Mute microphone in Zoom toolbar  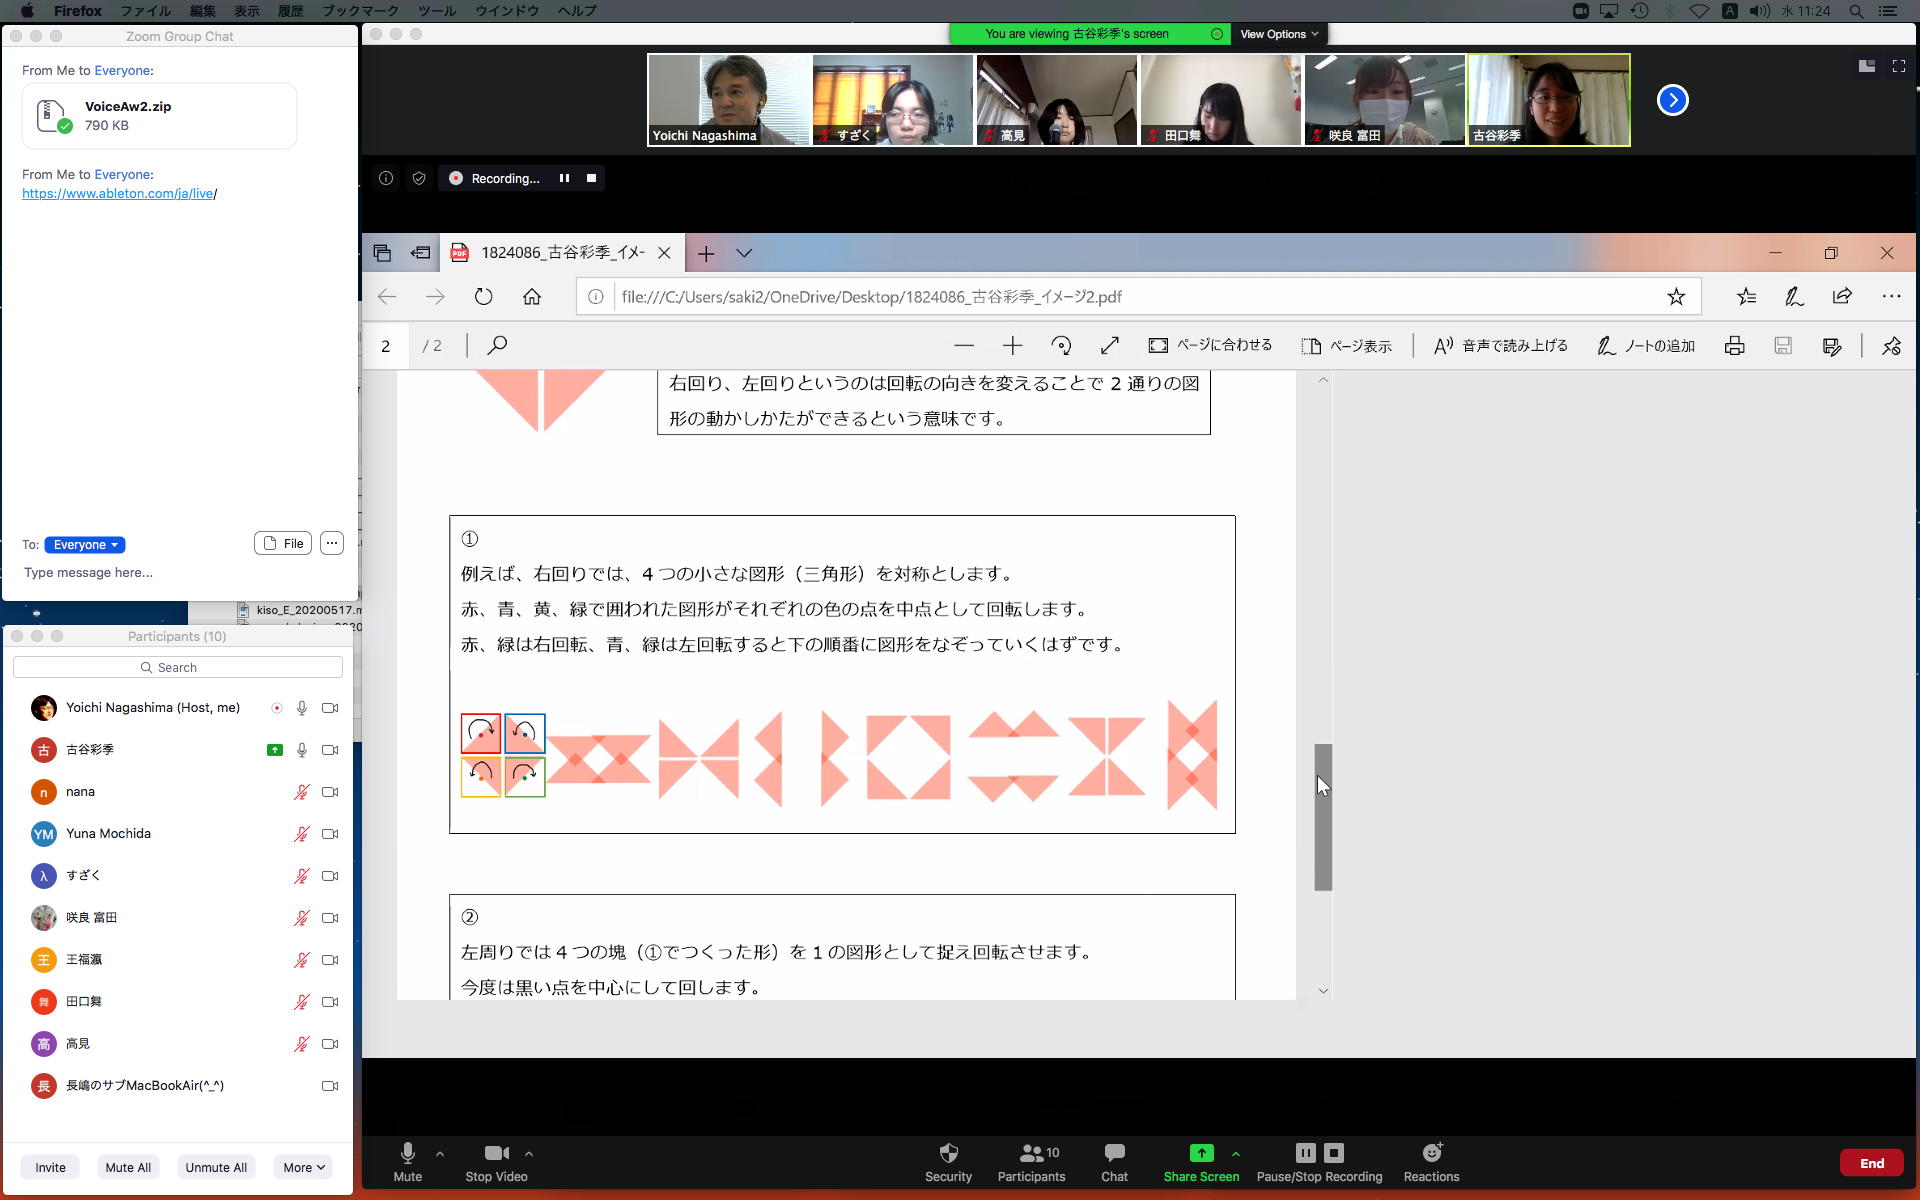(x=407, y=1153)
